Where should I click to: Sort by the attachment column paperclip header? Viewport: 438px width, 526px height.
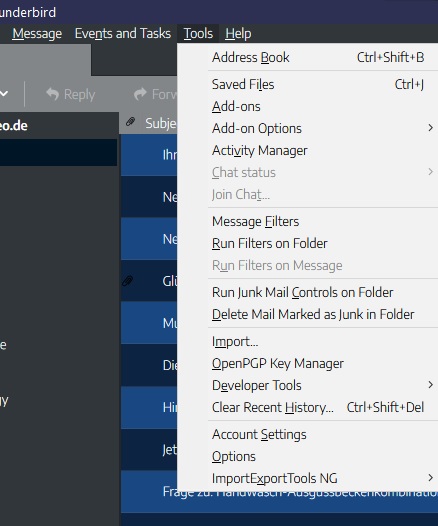(130, 122)
